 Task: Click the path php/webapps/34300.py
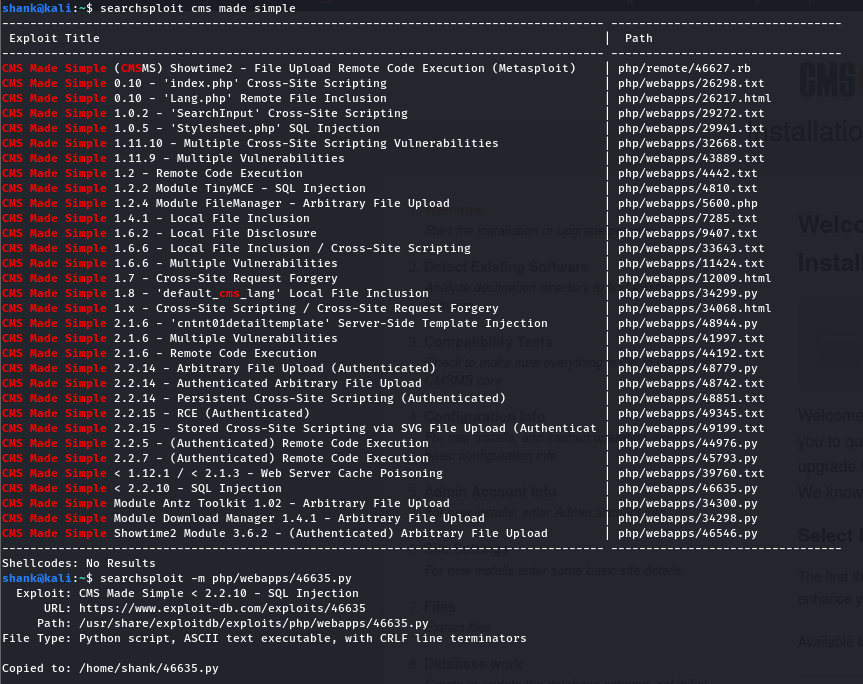point(687,503)
